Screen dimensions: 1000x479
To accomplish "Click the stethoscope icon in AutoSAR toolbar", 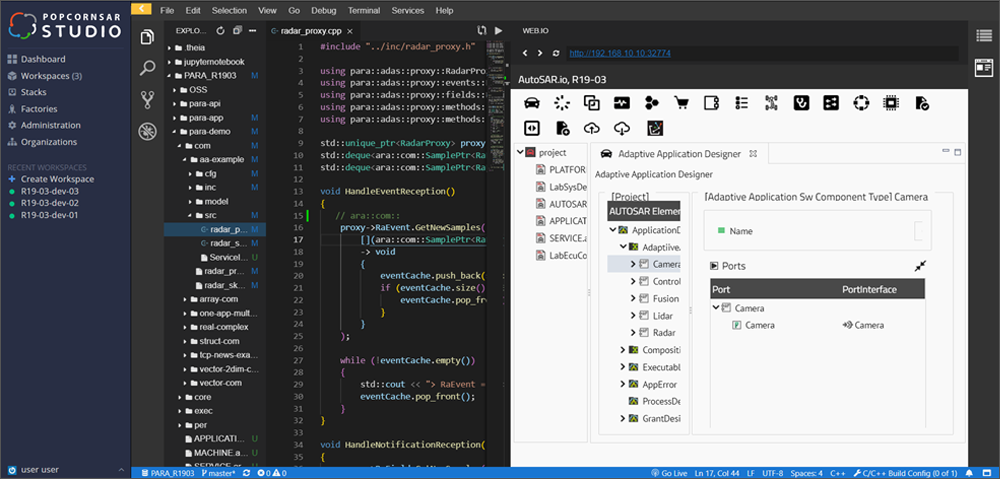I will coord(802,102).
